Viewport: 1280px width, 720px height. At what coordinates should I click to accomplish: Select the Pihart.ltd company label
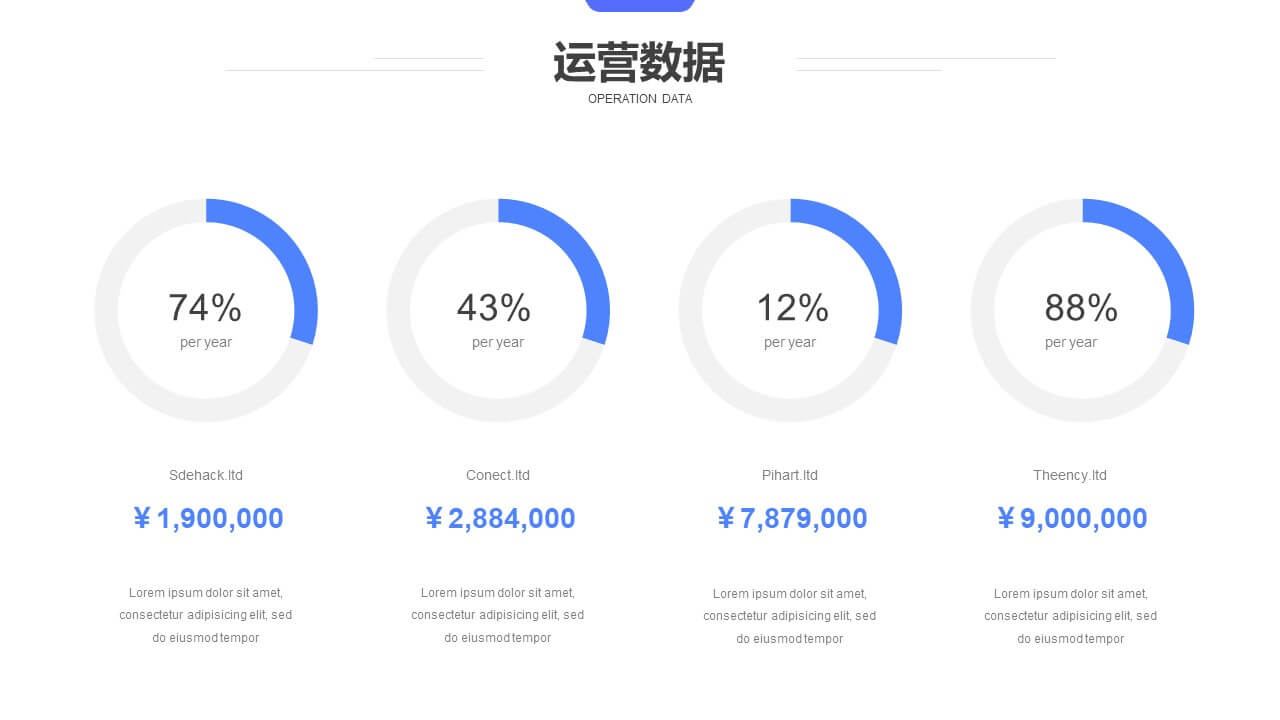[790, 475]
